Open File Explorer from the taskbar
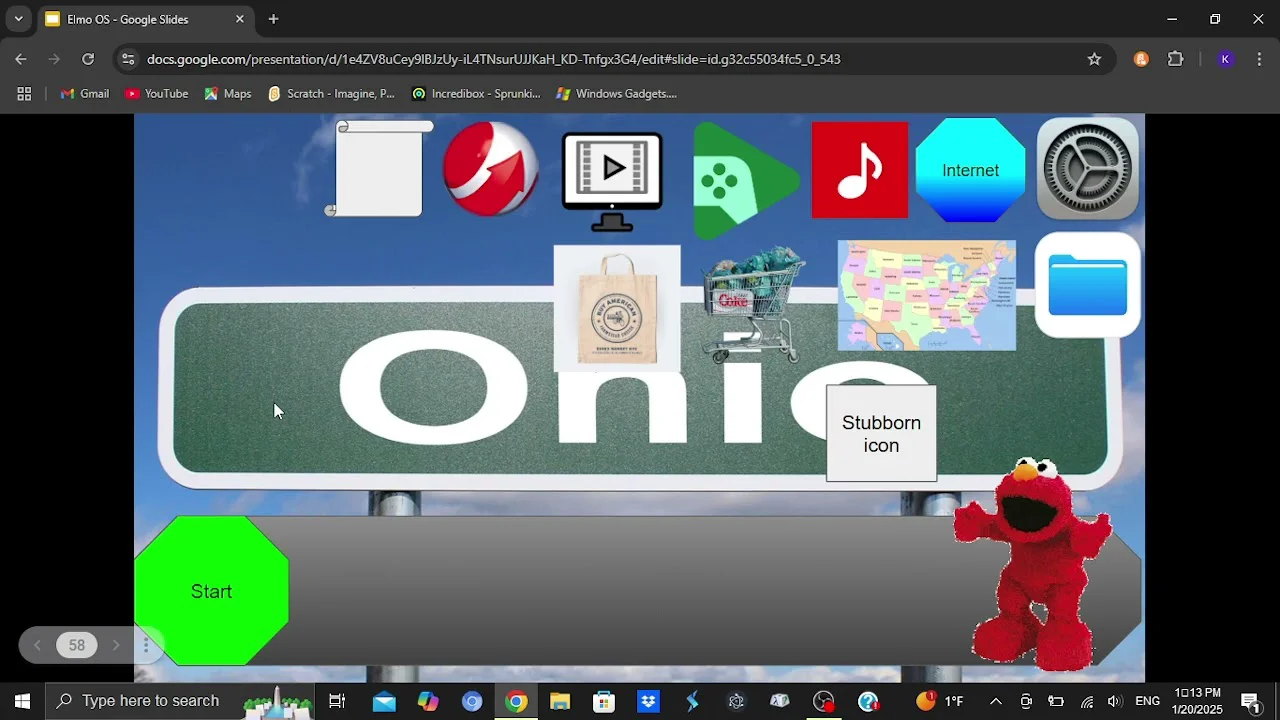The height and width of the screenshot is (720, 1280). pyautogui.click(x=560, y=701)
